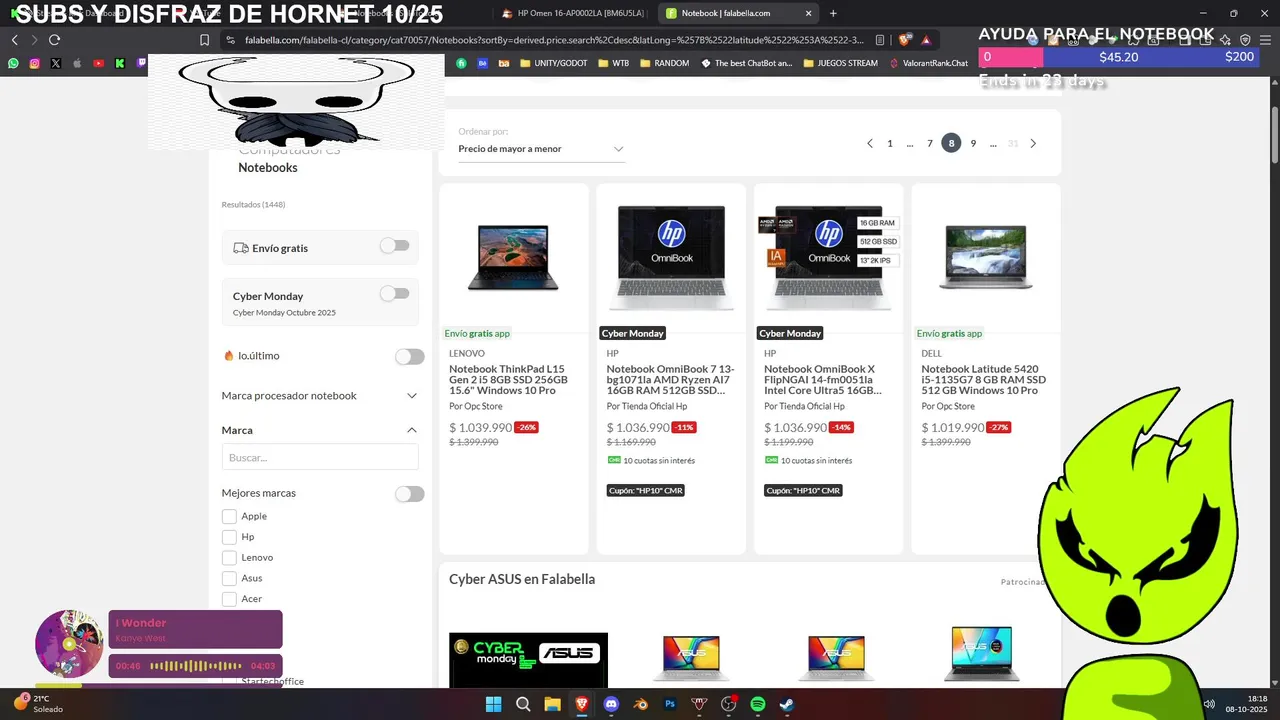Open Notebook ThinkPad L15 Gen 2 product link
1280x720 pixels.
510,380
